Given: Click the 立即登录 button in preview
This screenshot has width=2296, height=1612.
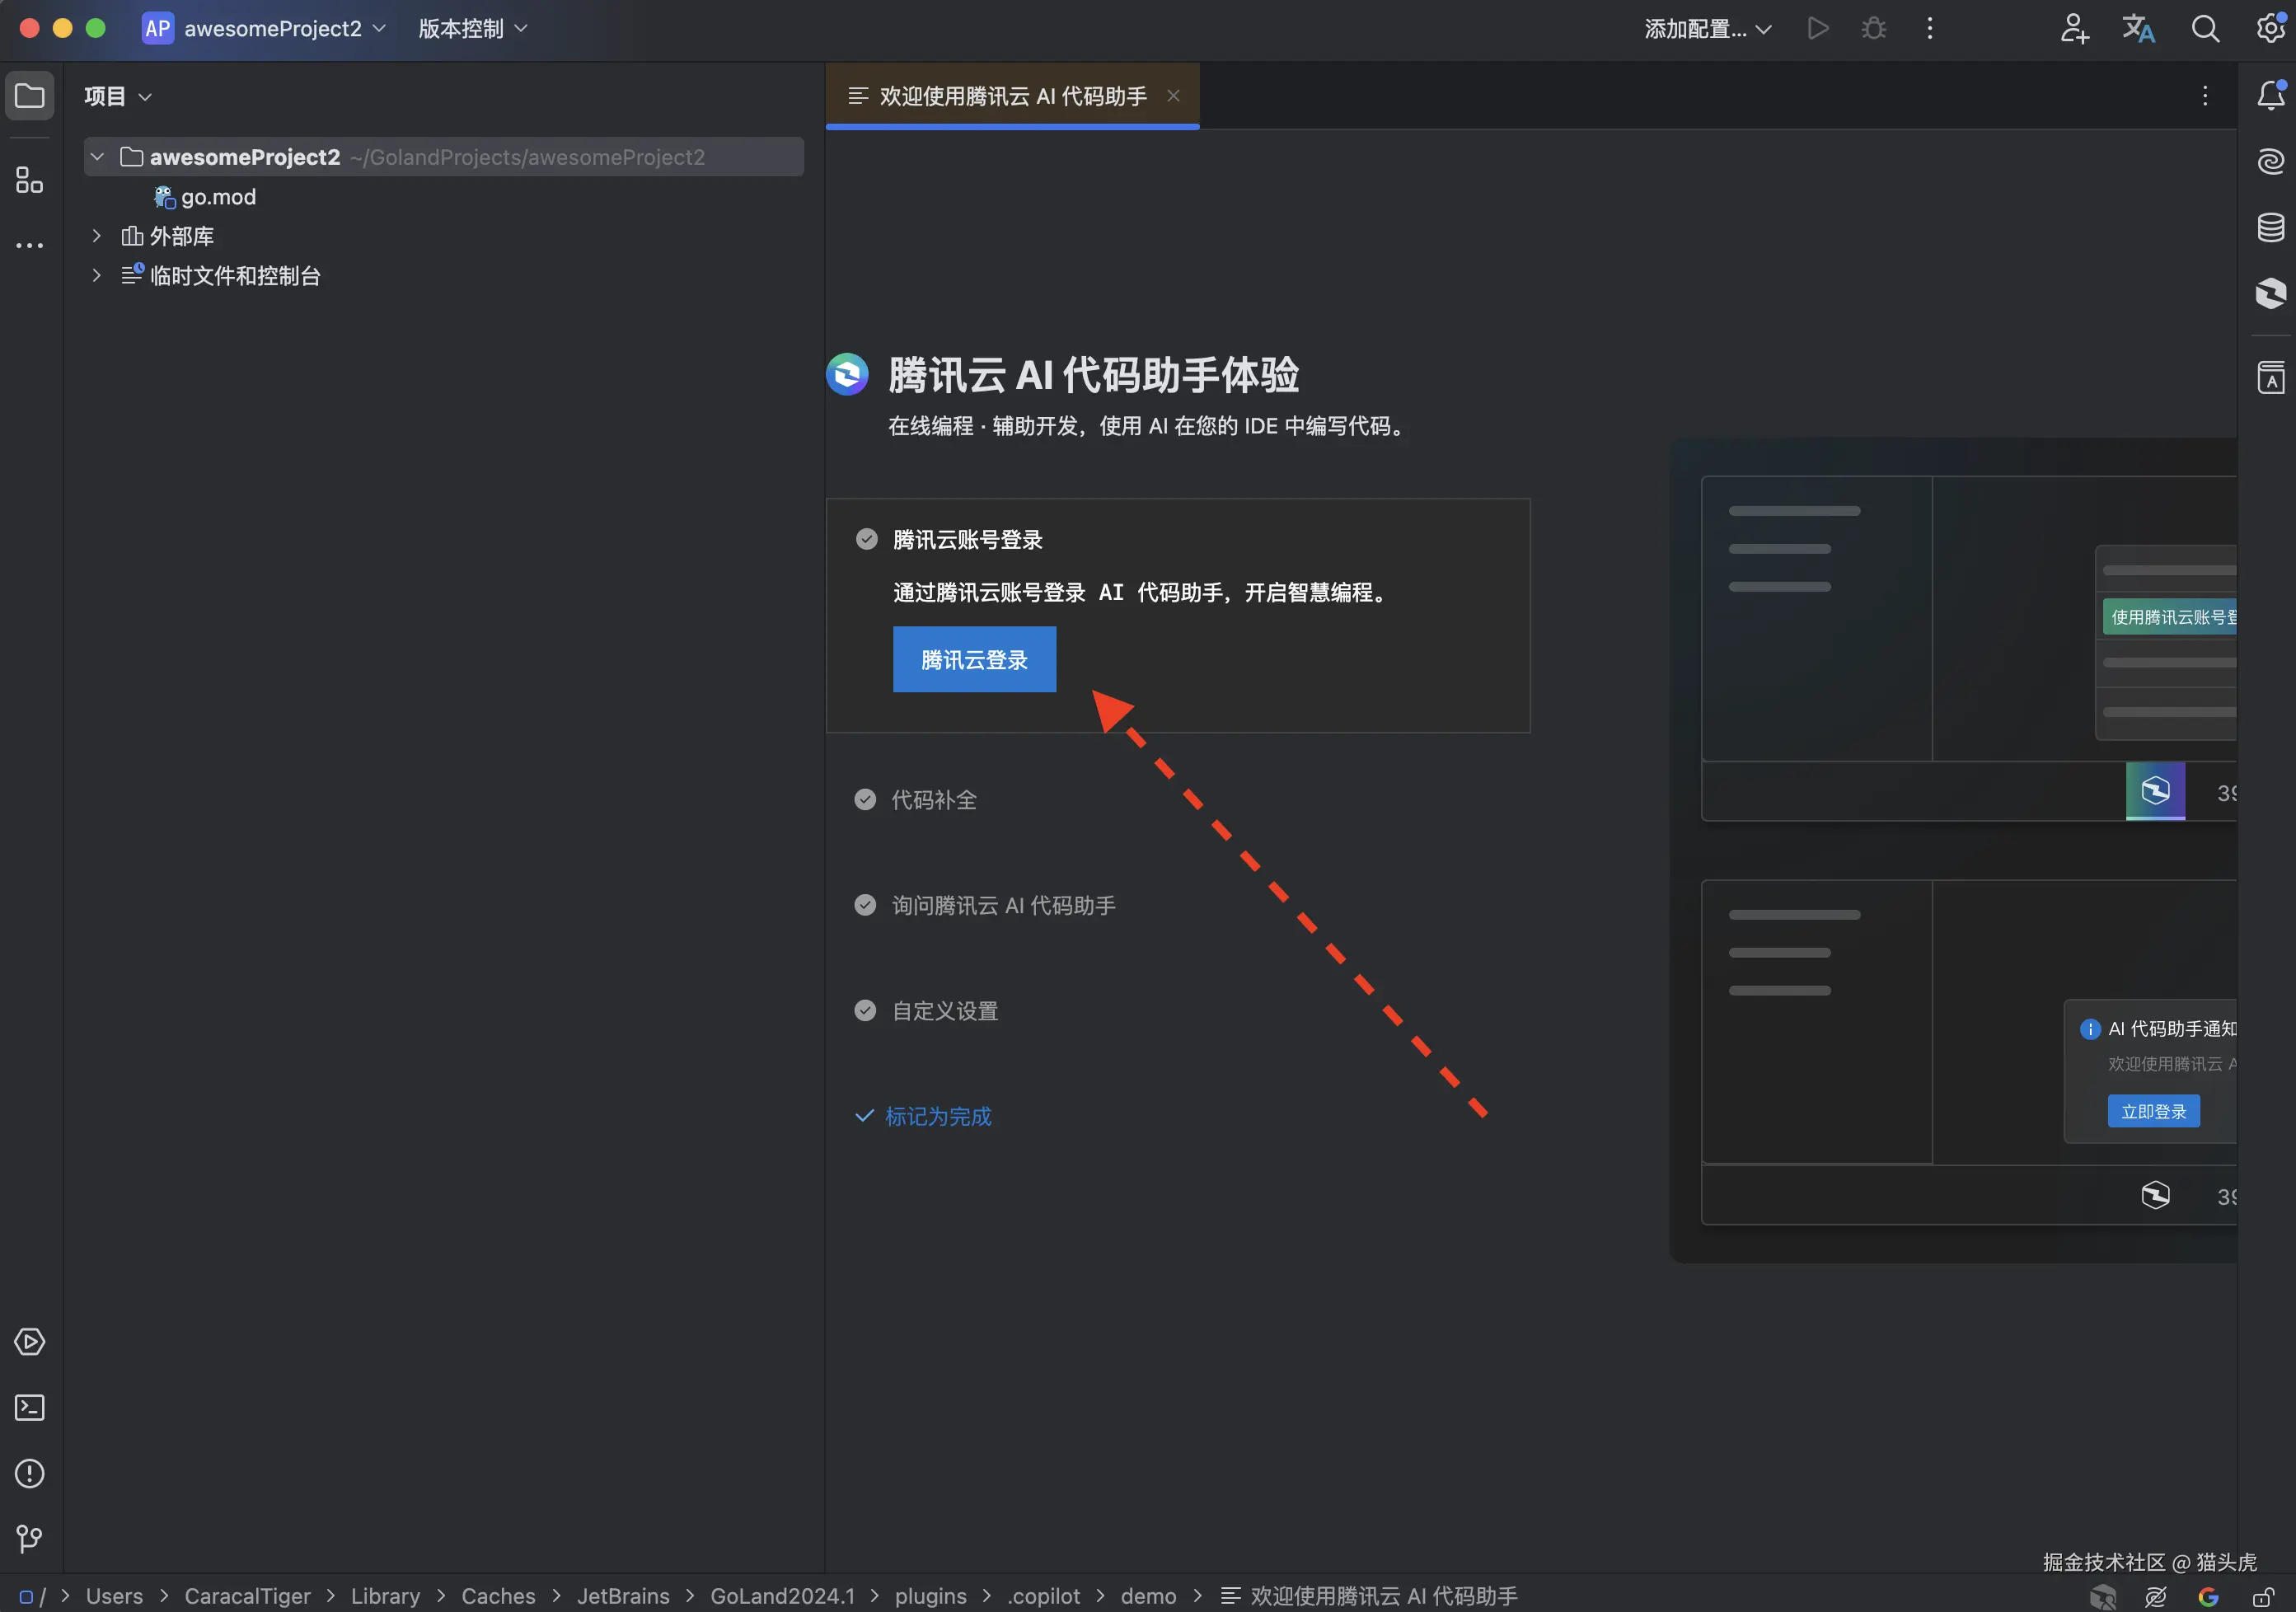Looking at the screenshot, I should pyautogui.click(x=2153, y=1111).
